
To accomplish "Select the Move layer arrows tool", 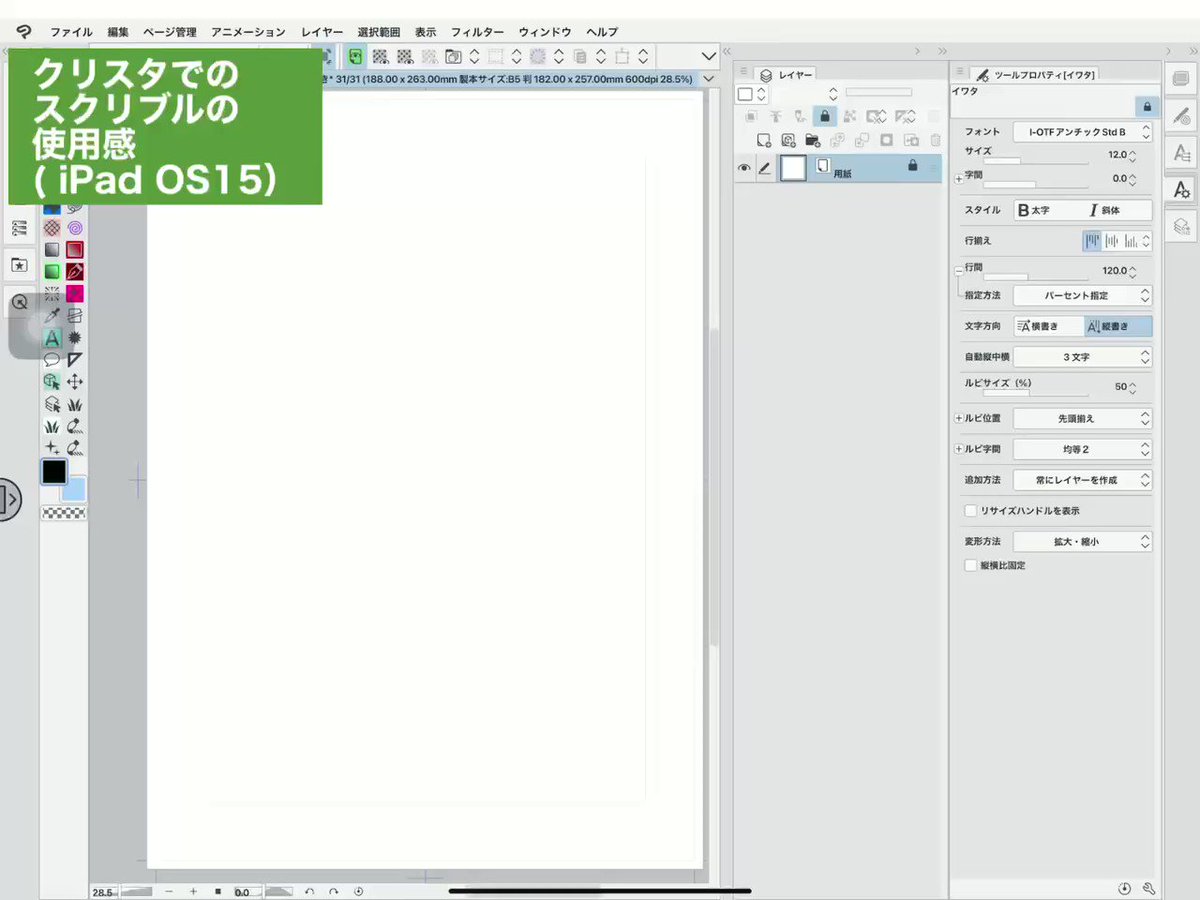I will (75, 382).
